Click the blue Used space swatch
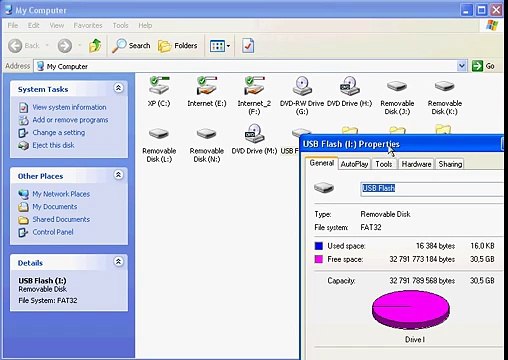Image resolution: width=508 pixels, height=360 pixels. coord(319,246)
